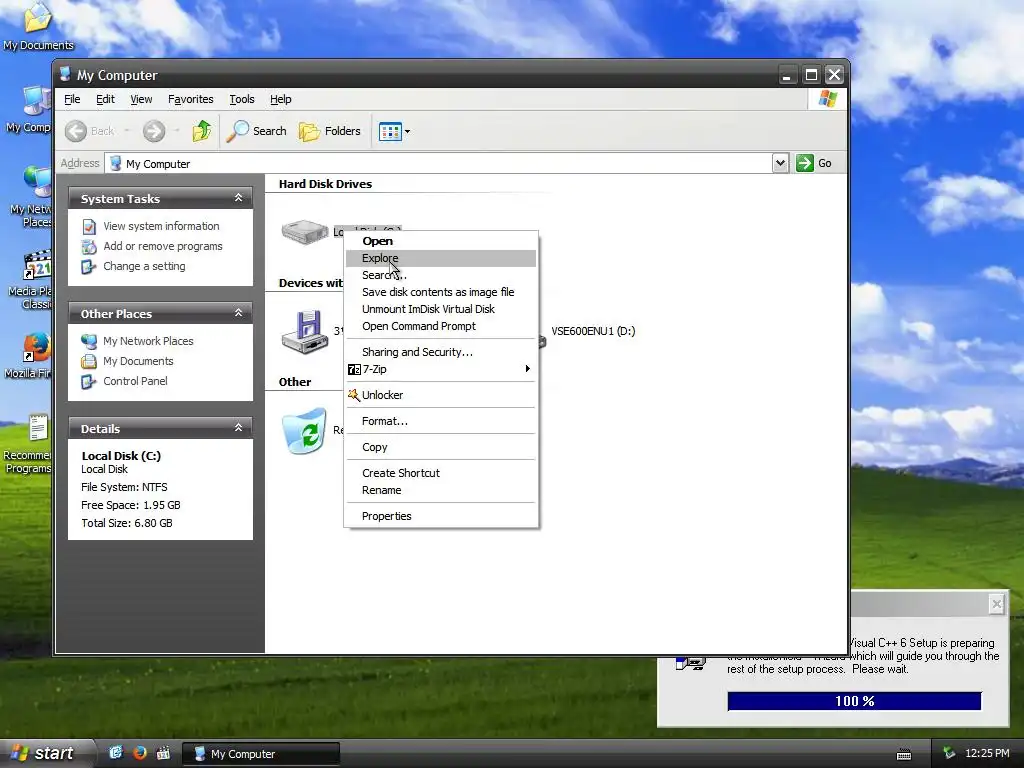Go up one folder level
1024x768 pixels.
pyautogui.click(x=202, y=131)
